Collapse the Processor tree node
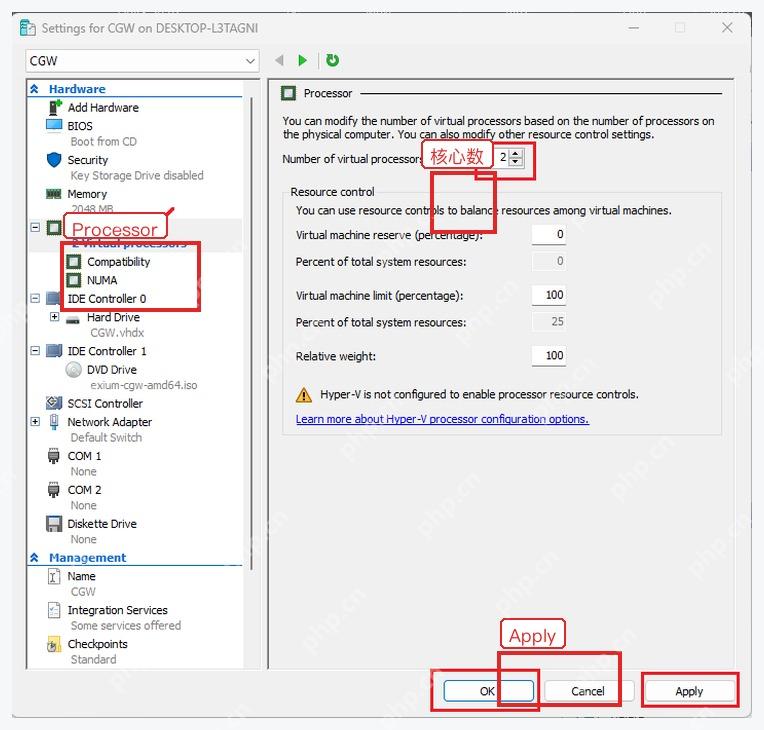This screenshot has width=764, height=730. tap(35, 227)
